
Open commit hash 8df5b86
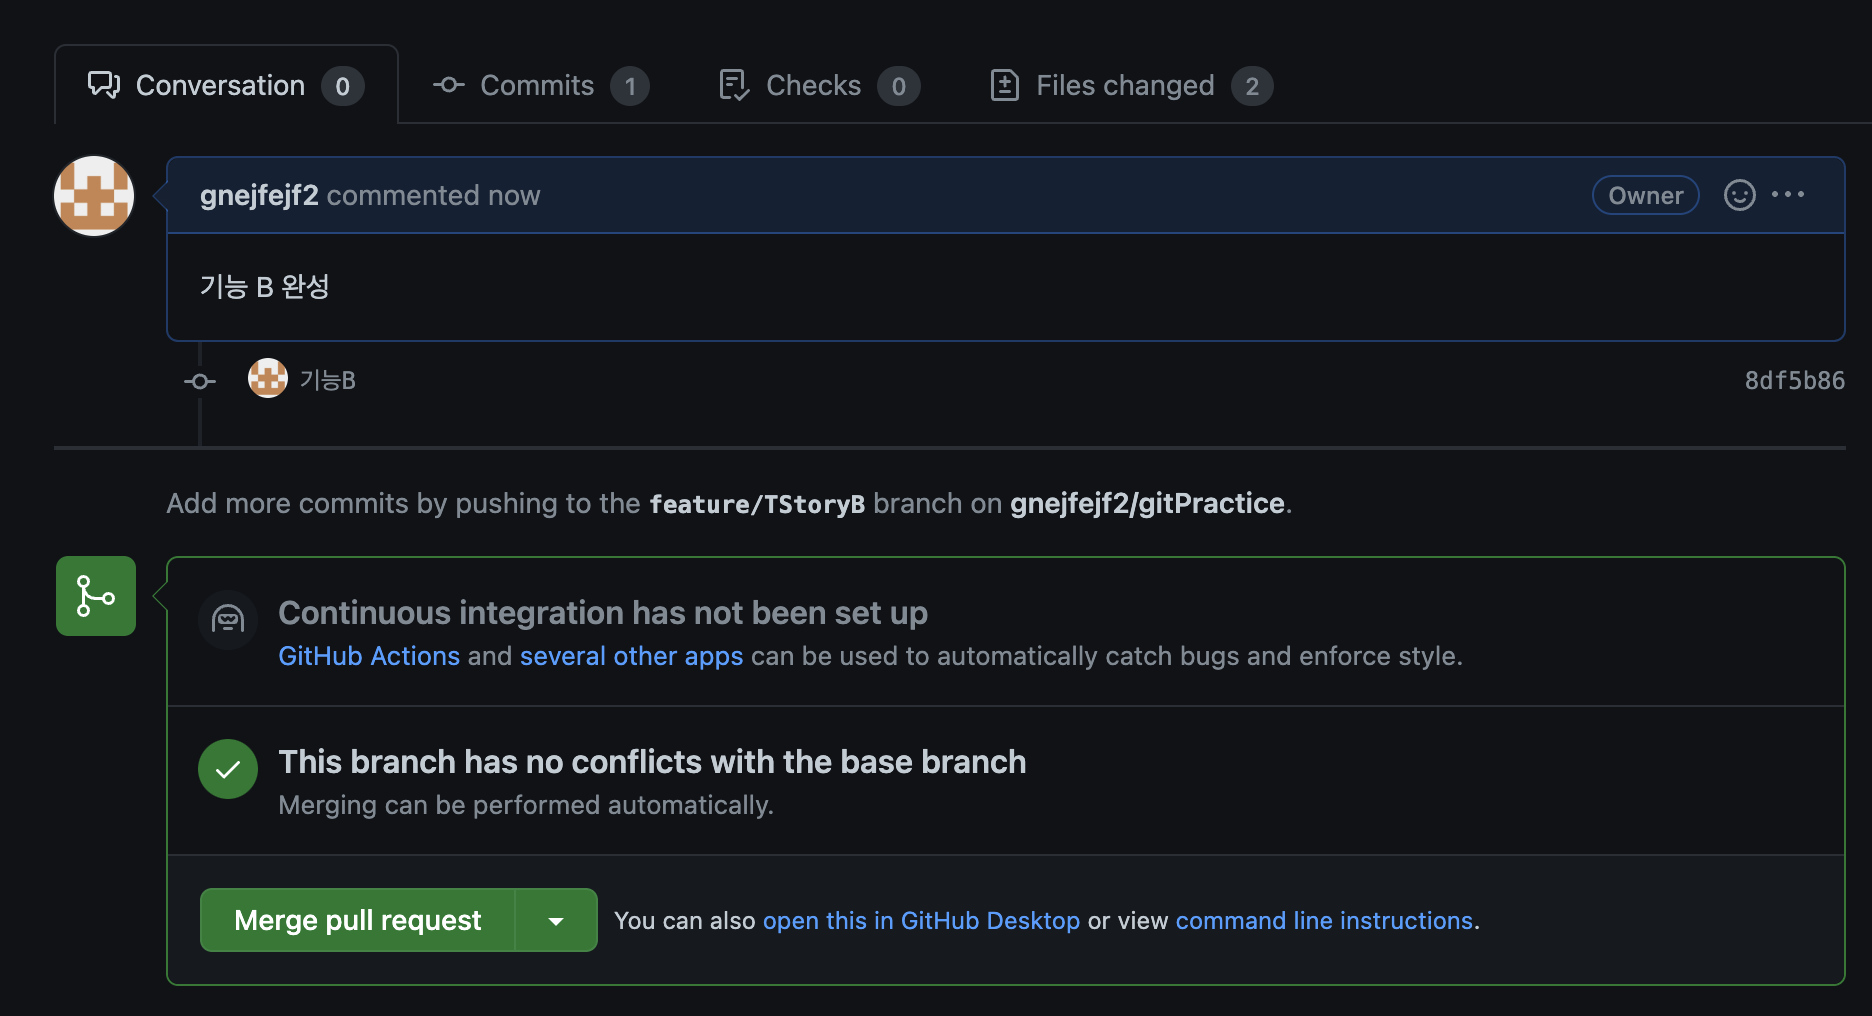[x=1794, y=381]
